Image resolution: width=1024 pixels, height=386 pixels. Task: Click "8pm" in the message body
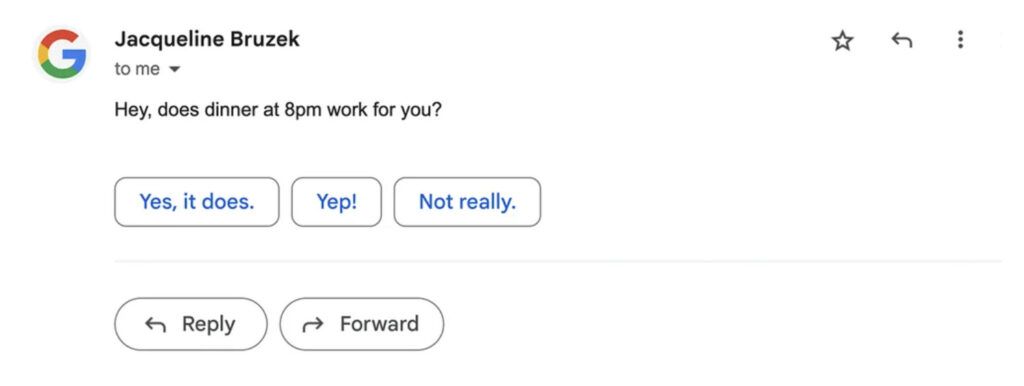pos(303,109)
